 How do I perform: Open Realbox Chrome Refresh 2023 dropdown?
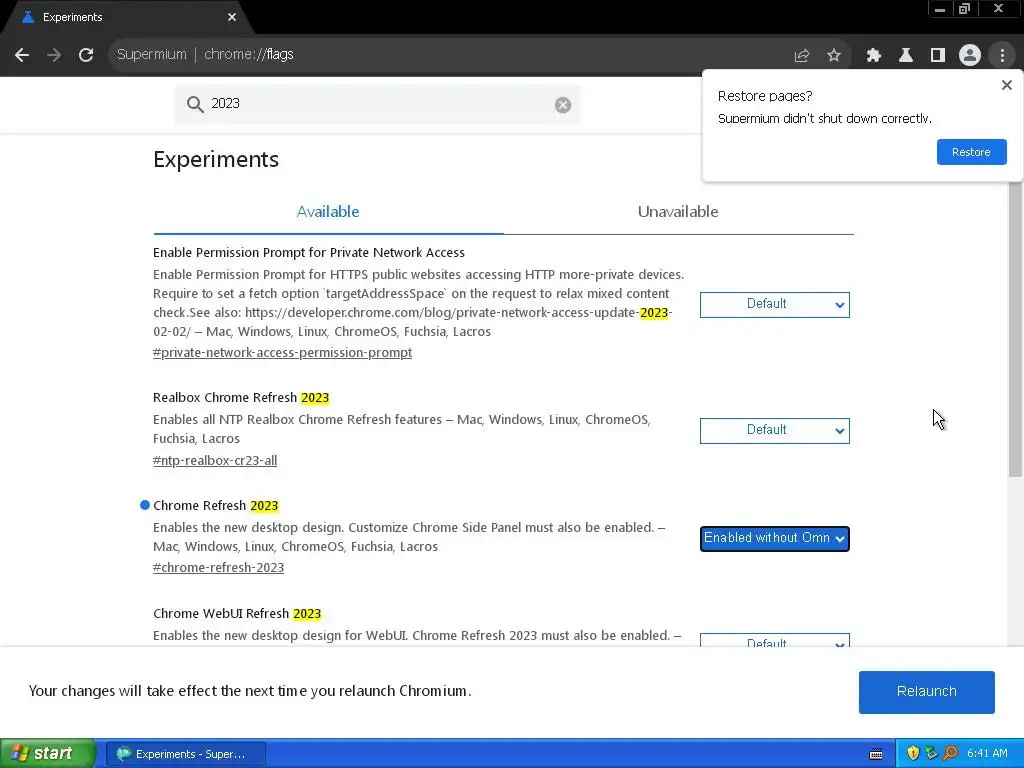click(775, 431)
